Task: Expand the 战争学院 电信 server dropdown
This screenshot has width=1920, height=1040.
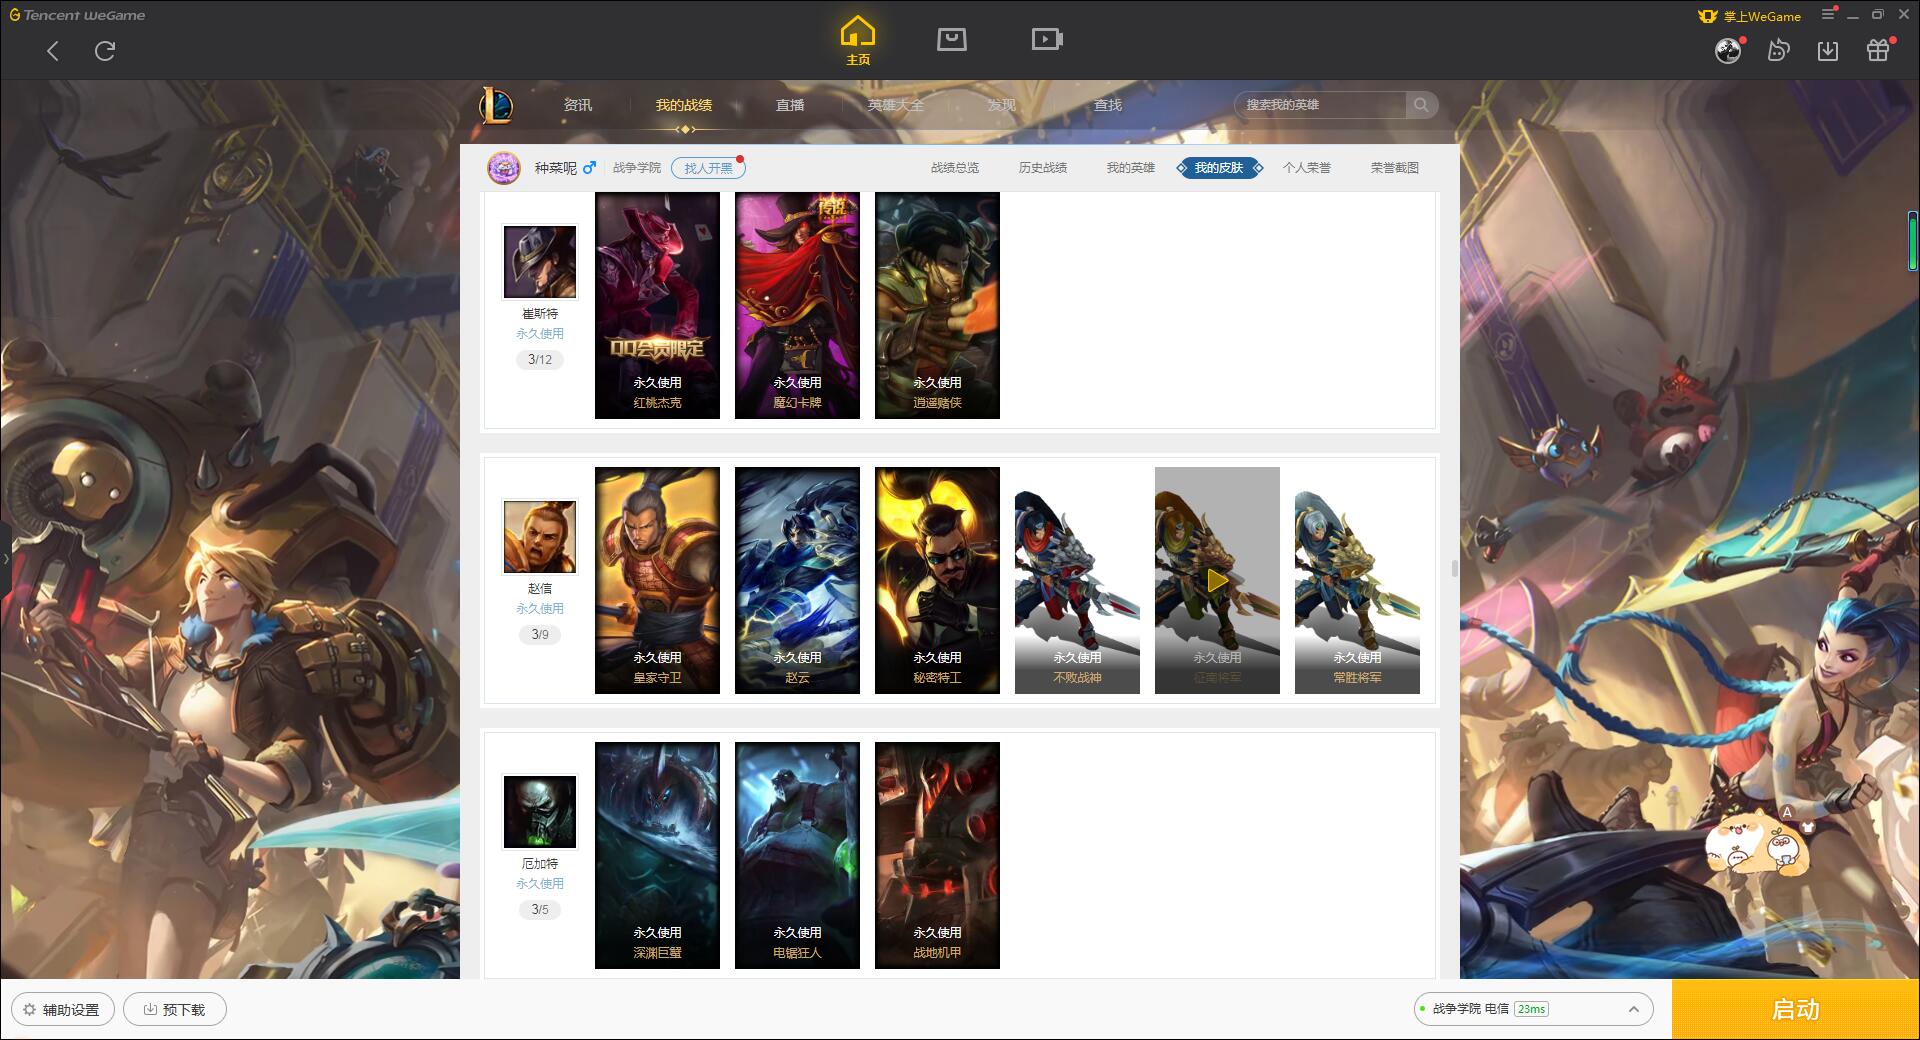Action: (x=1532, y=1009)
